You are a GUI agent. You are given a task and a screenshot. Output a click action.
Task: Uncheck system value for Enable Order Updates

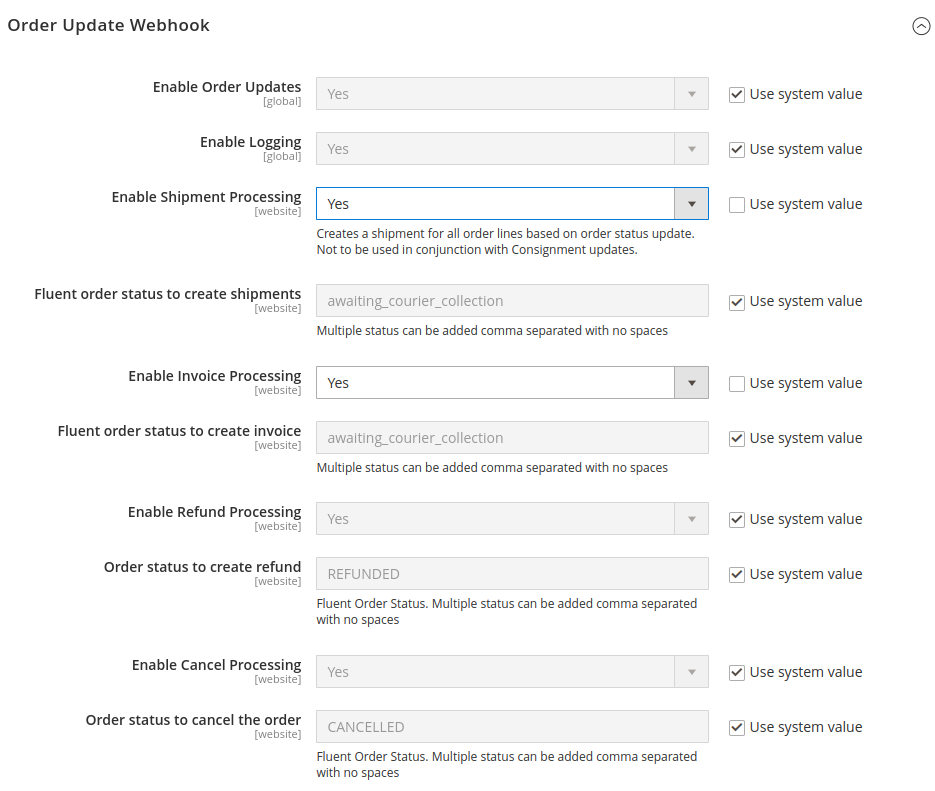point(737,95)
